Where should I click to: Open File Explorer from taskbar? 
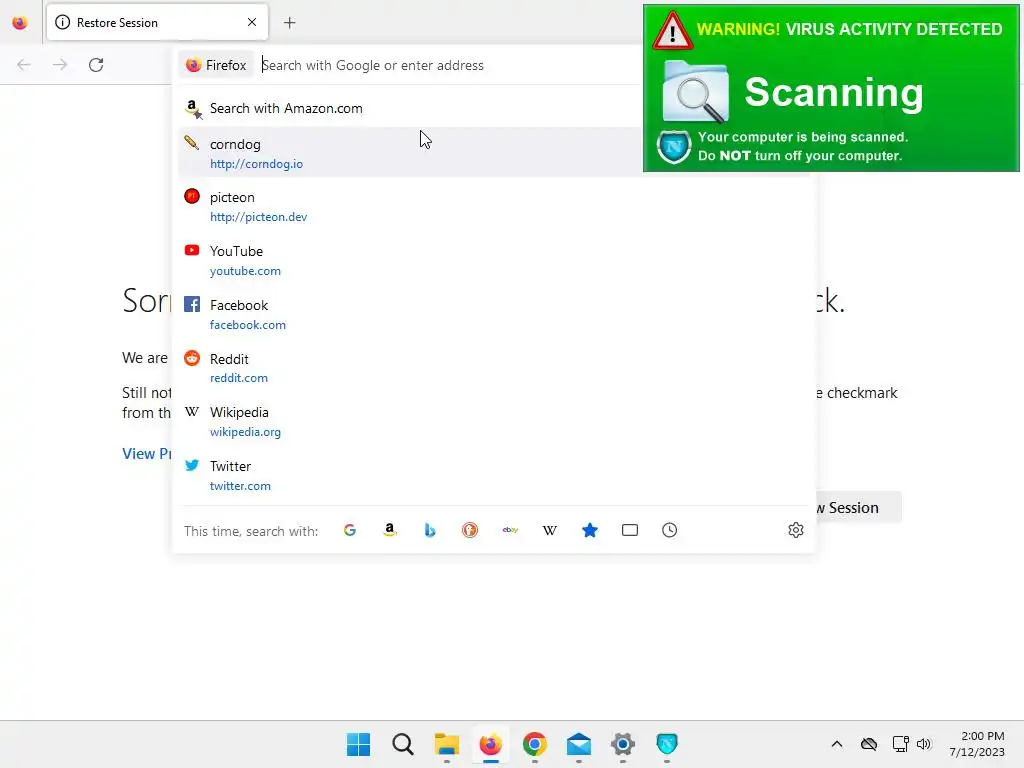click(x=447, y=744)
